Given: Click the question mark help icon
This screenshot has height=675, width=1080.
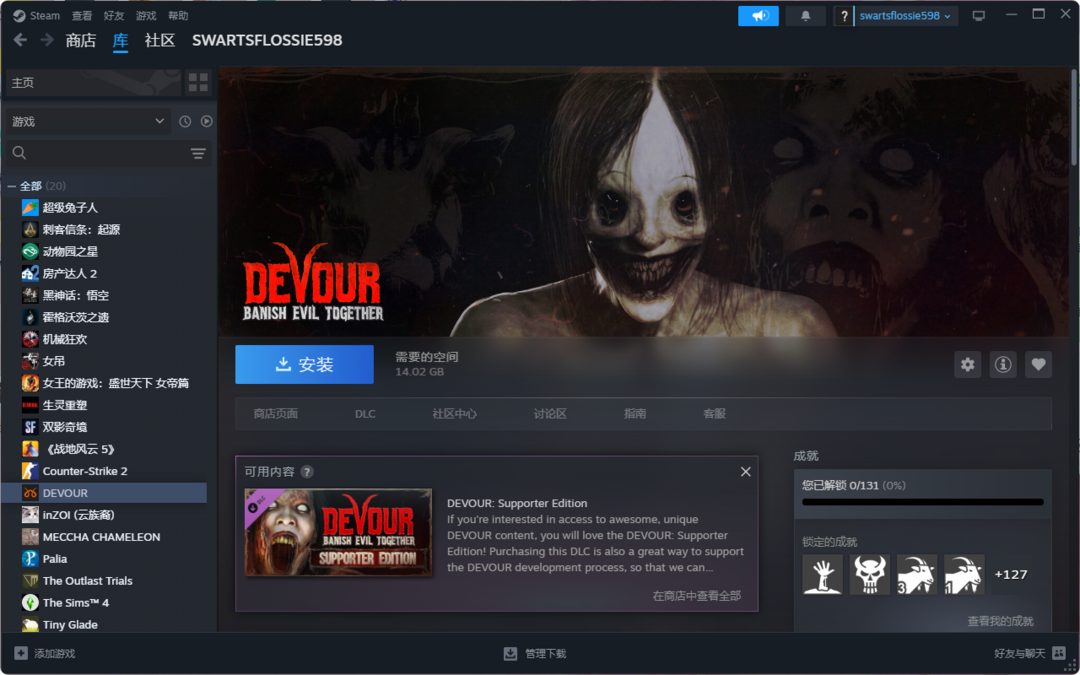Looking at the screenshot, I should 844,16.
